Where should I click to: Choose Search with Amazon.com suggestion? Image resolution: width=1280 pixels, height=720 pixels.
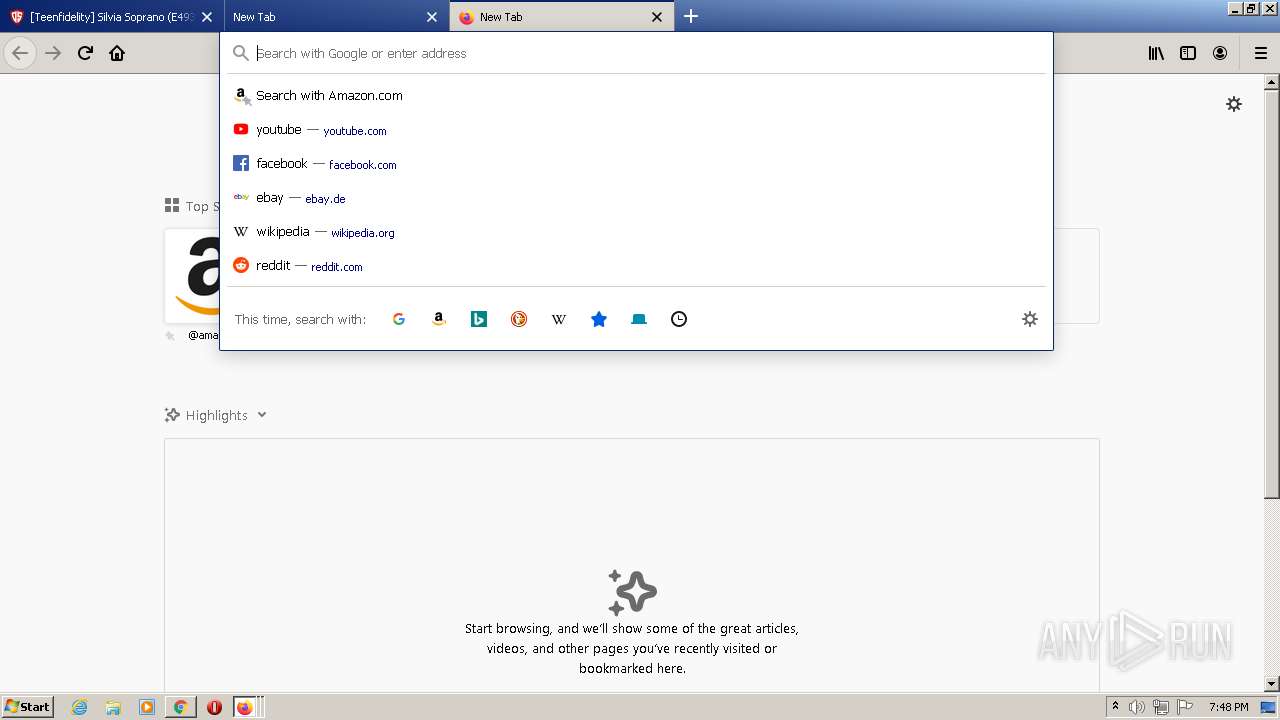tap(636, 96)
